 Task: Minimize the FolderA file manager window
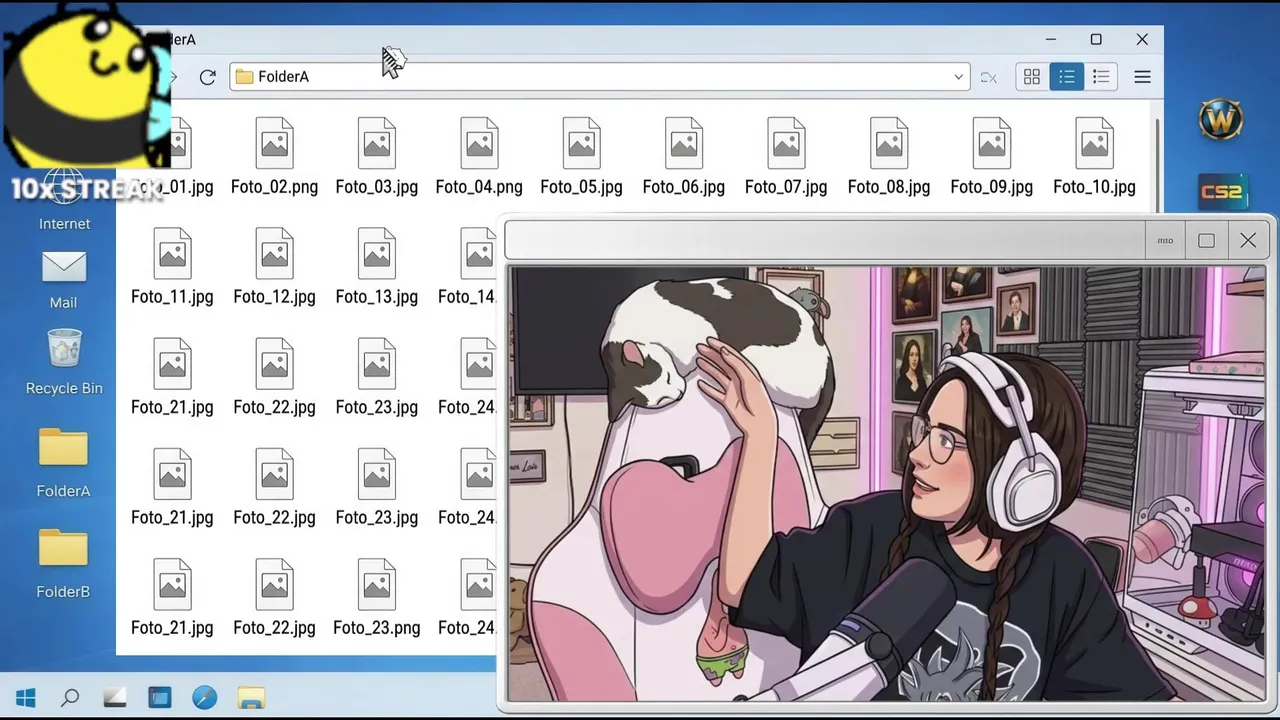(x=1051, y=40)
